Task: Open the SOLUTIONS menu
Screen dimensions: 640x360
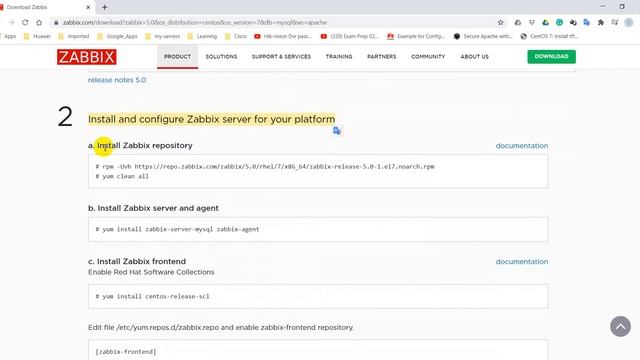Action: (x=221, y=57)
